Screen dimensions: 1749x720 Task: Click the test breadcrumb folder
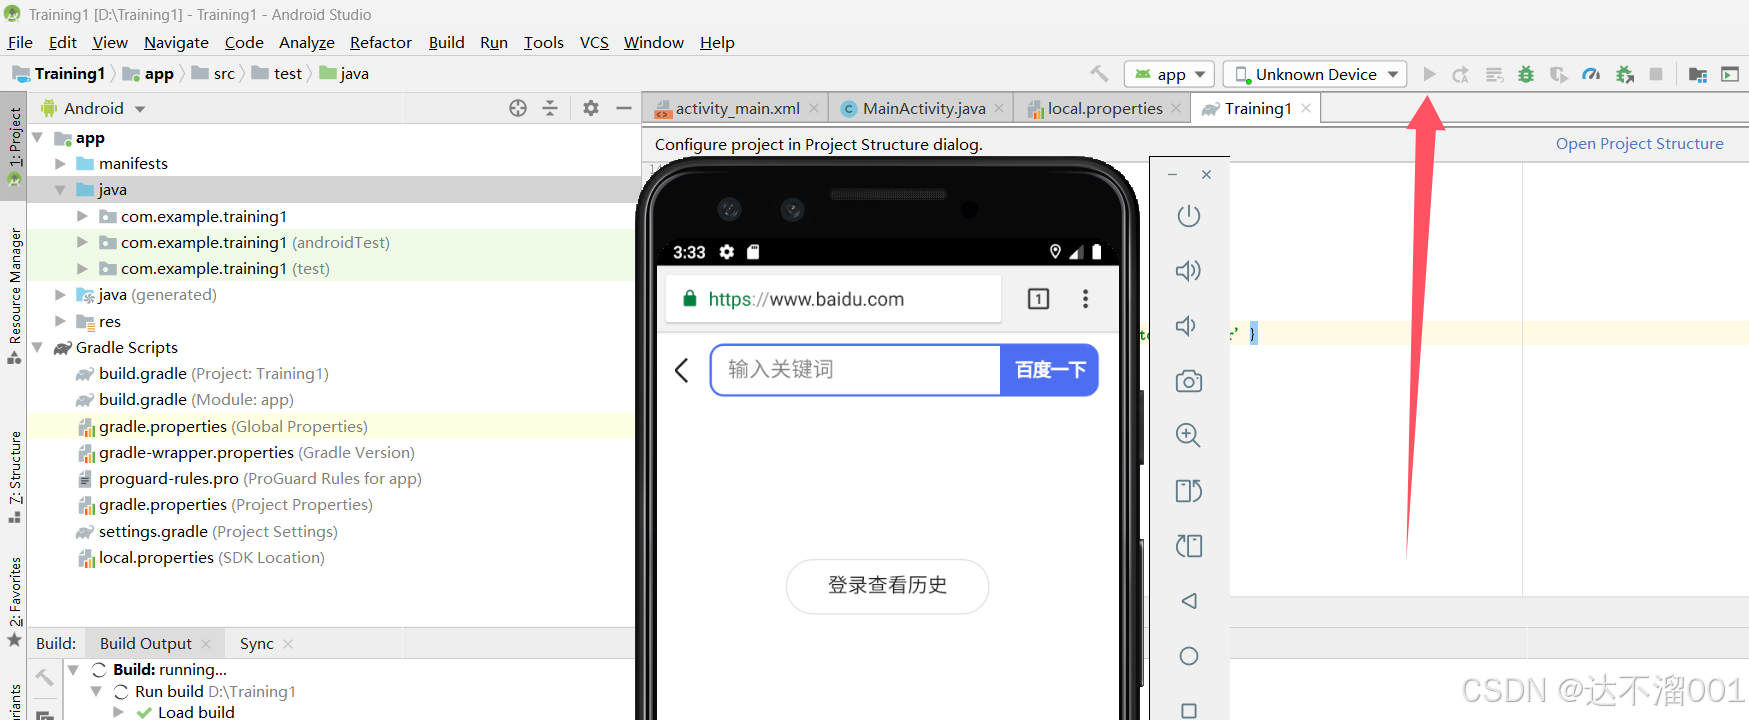coord(277,74)
